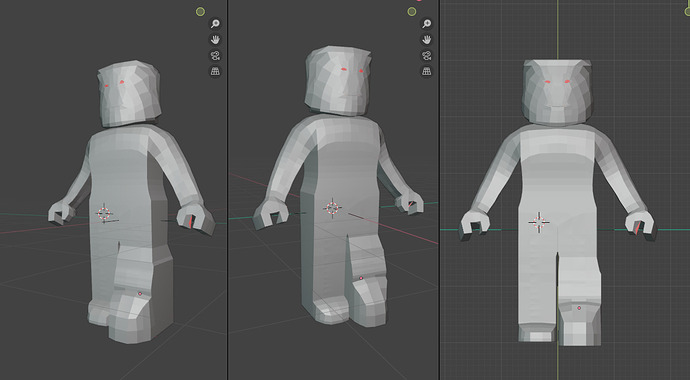Image resolution: width=690 pixels, height=380 pixels.
Task: Switch perspective/orthographic grid icon in middle viewport
Action: point(426,71)
